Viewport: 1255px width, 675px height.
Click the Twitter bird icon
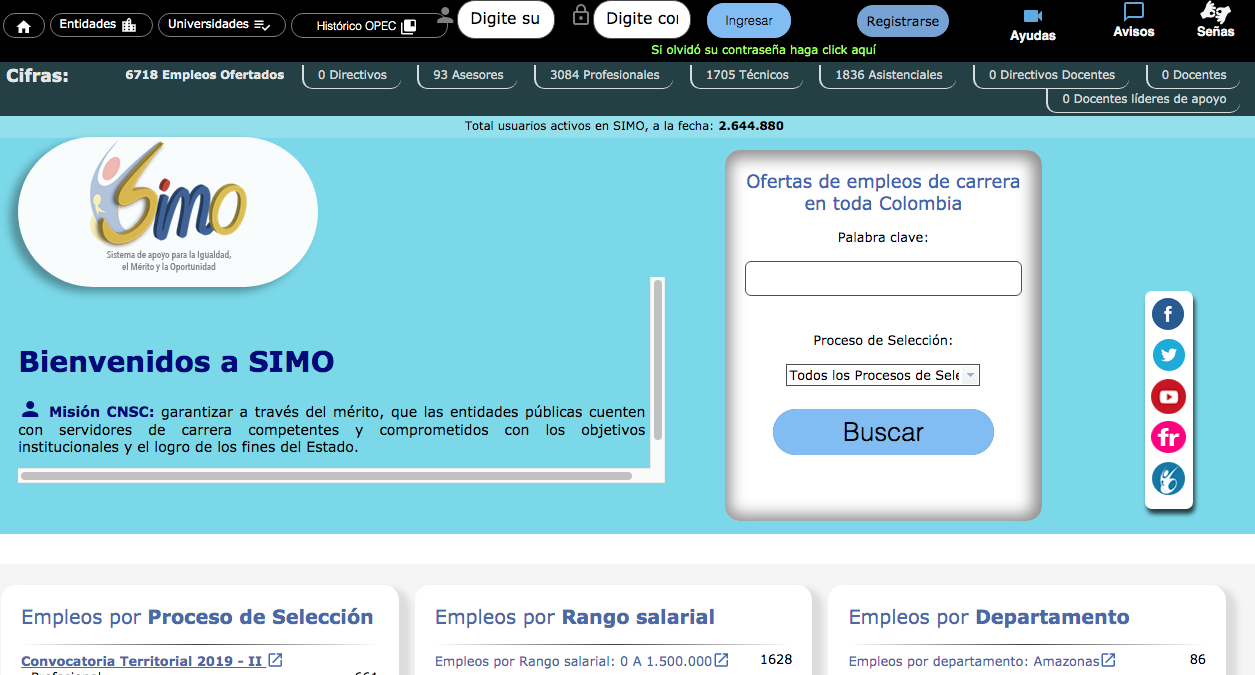tap(1168, 355)
